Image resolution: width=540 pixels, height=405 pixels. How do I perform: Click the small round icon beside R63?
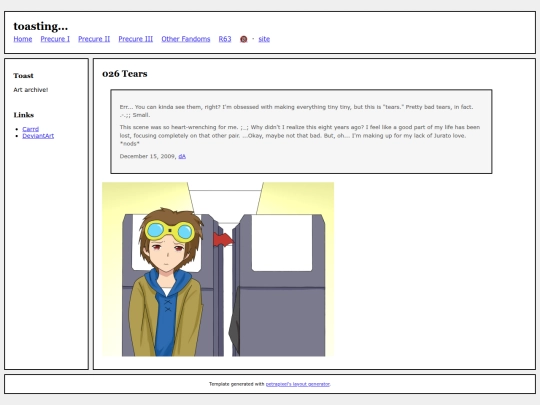pyautogui.click(x=243, y=39)
